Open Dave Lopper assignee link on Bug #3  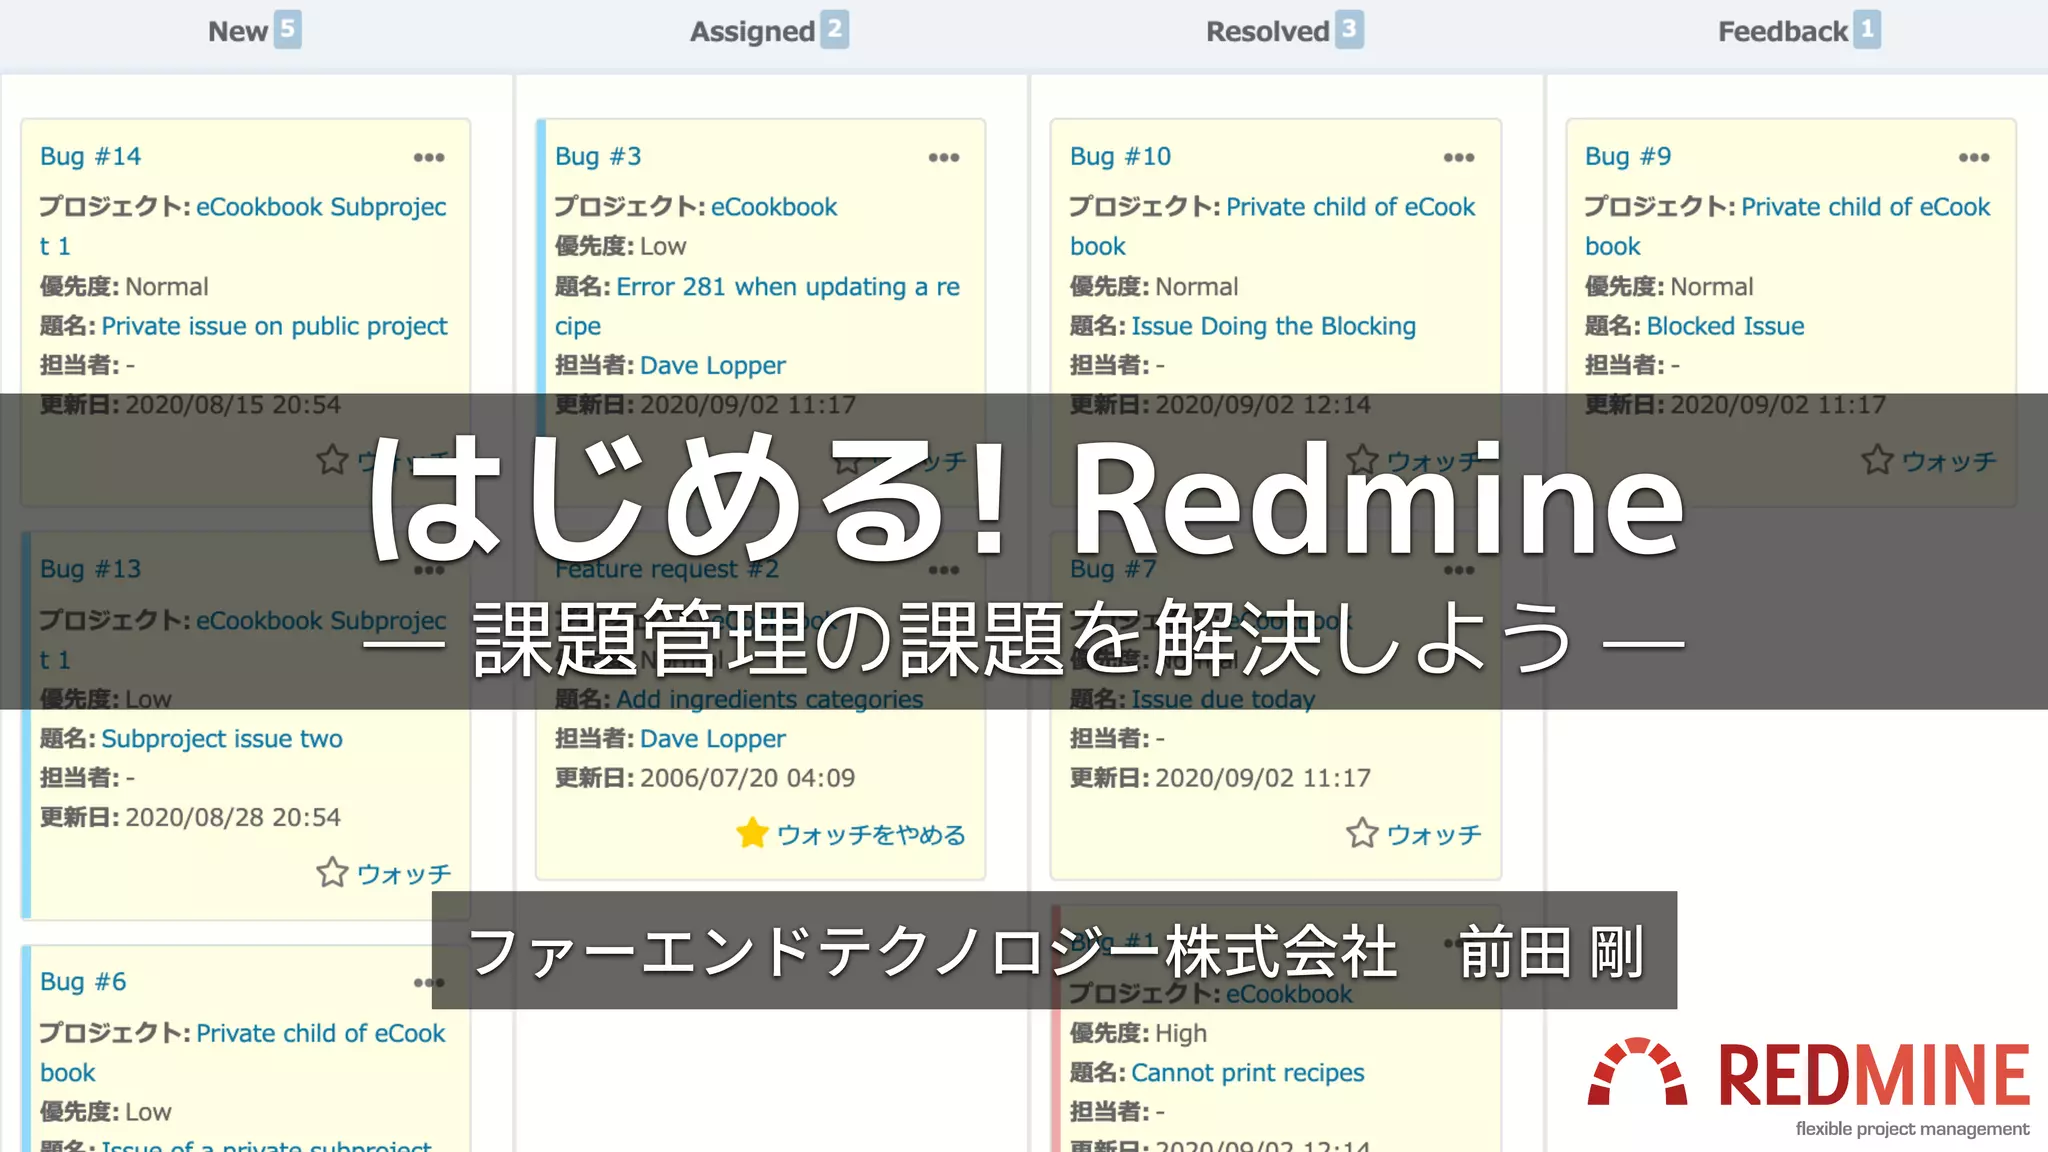(x=712, y=366)
